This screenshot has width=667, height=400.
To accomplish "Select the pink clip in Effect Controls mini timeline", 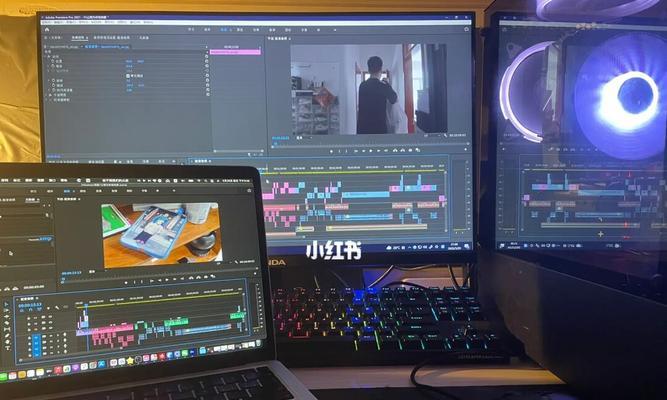I will (235, 52).
